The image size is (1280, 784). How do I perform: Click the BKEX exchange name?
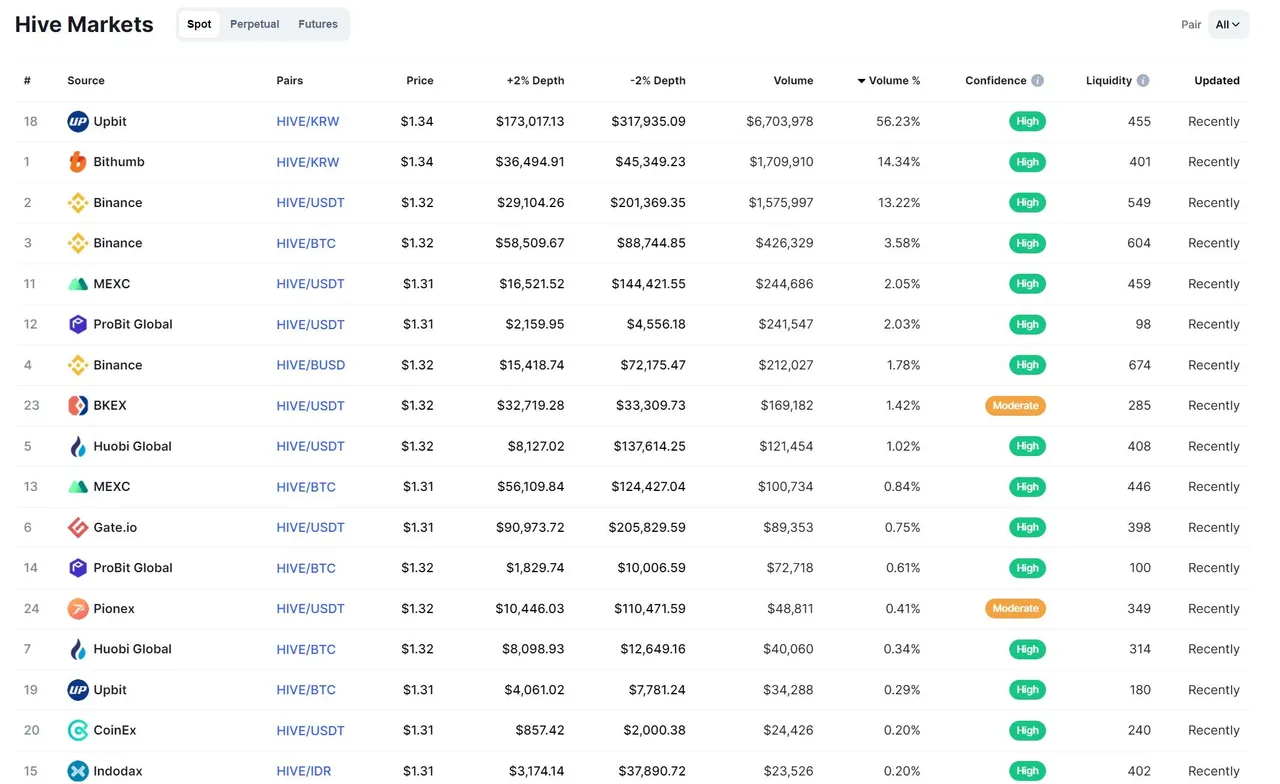pos(110,405)
